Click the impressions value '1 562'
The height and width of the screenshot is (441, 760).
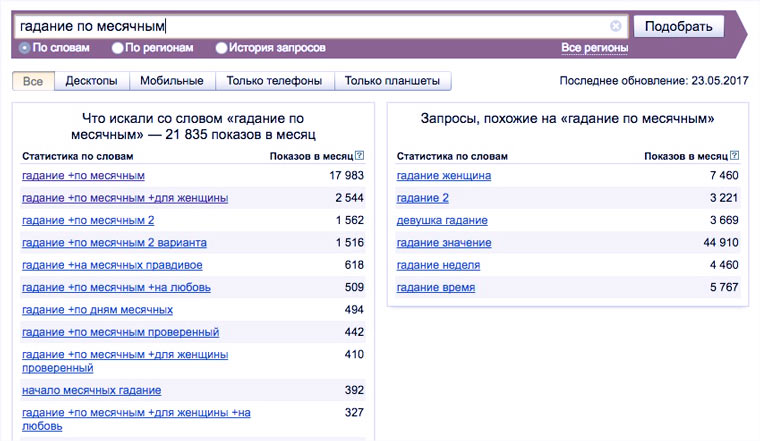pyautogui.click(x=350, y=220)
